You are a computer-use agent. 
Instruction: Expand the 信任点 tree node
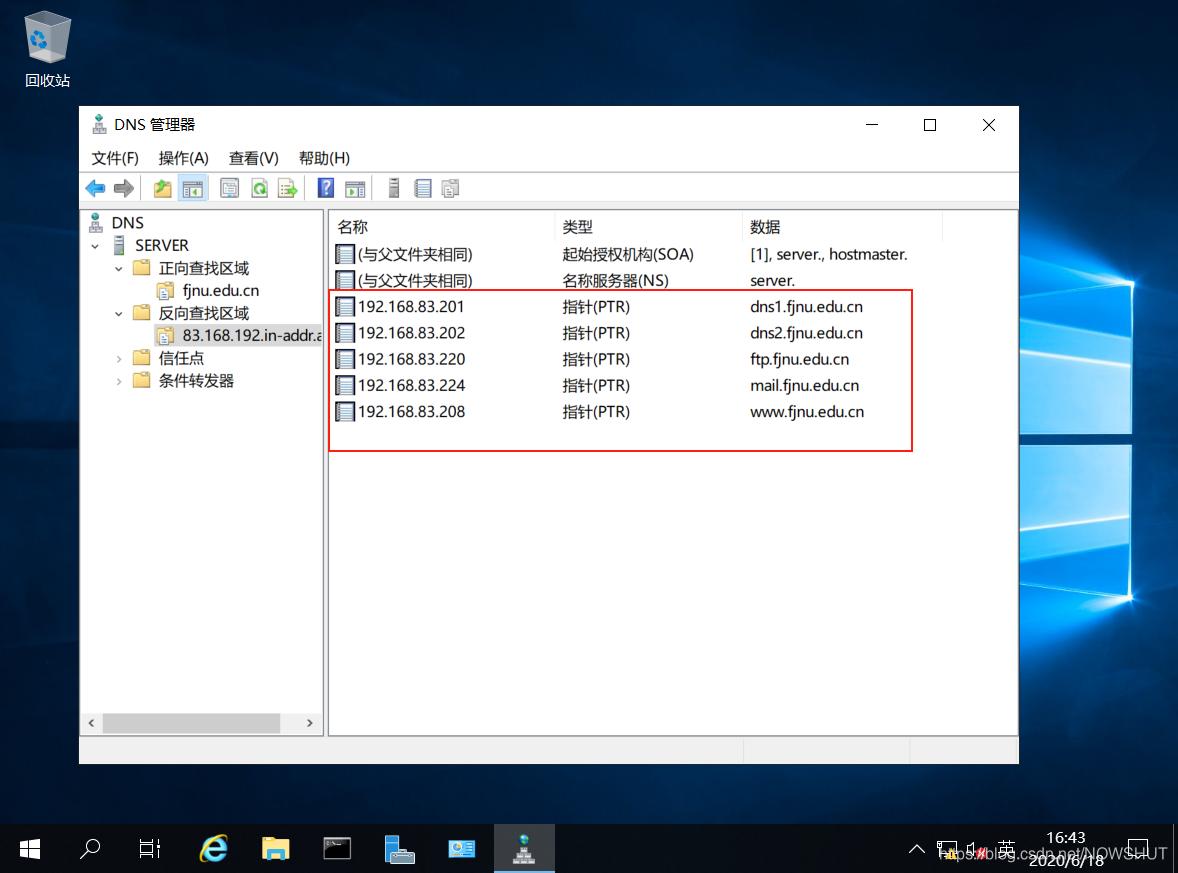pyautogui.click(x=119, y=358)
